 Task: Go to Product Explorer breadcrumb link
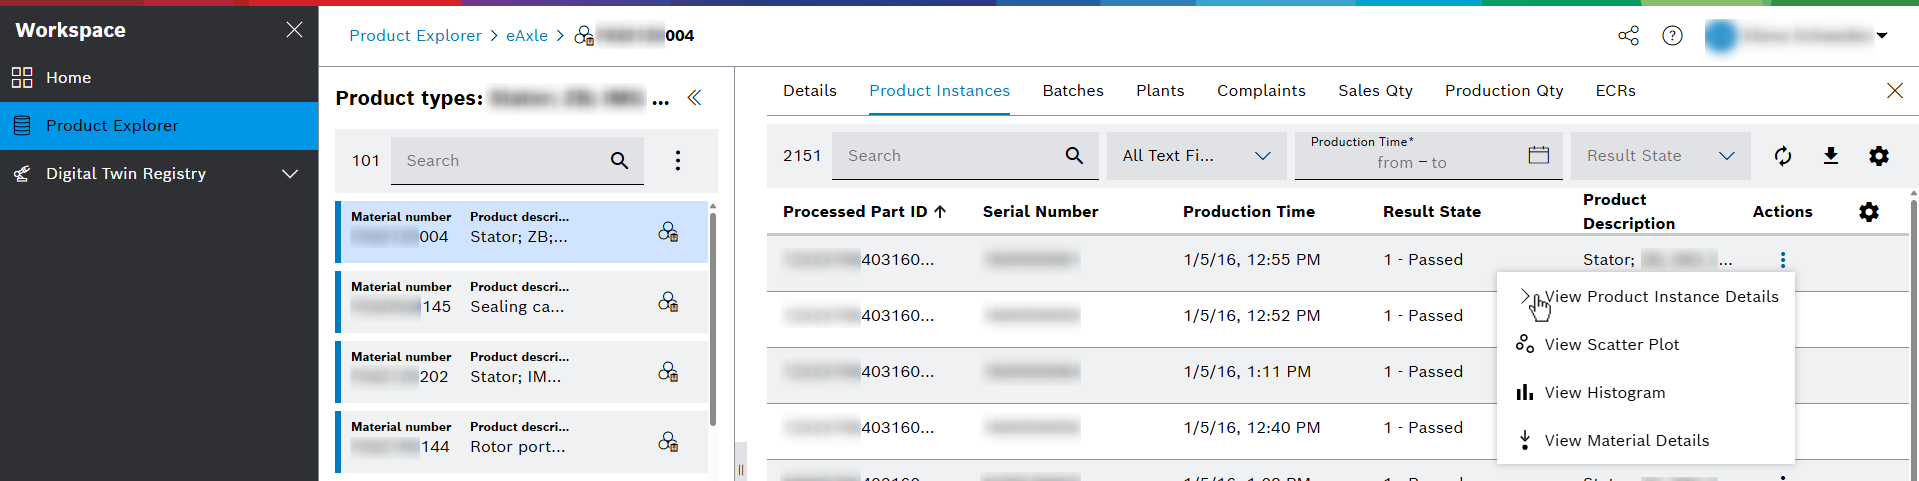(x=415, y=35)
